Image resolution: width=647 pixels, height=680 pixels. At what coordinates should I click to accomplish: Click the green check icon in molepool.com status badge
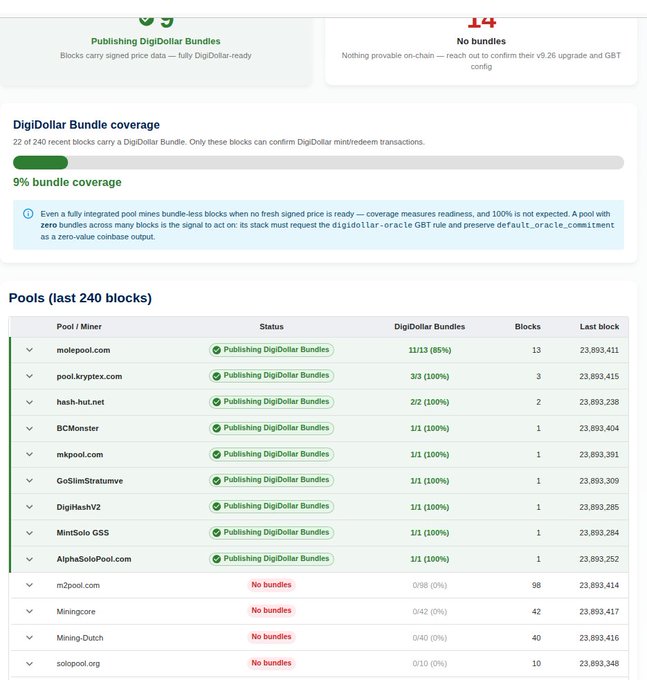(217, 350)
